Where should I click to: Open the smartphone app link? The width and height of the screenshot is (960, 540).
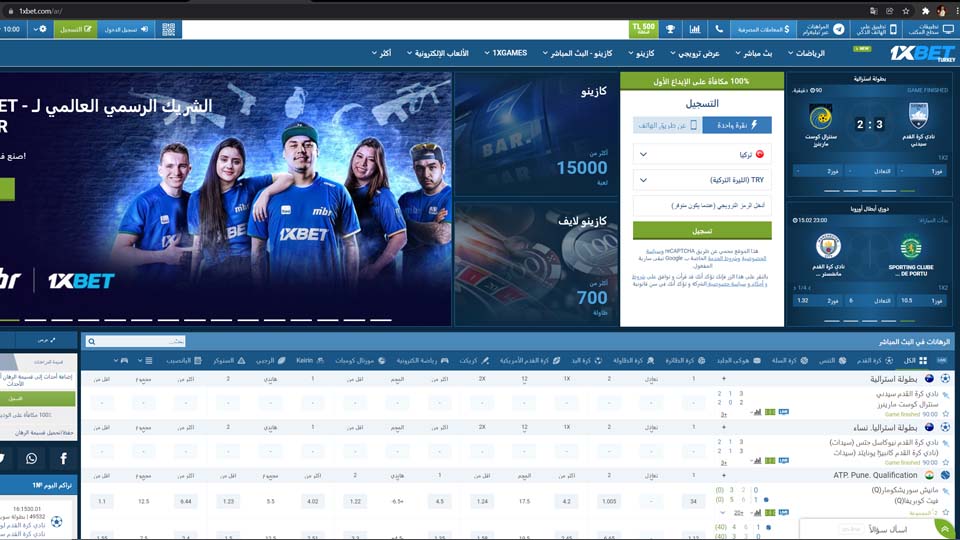[877, 29]
